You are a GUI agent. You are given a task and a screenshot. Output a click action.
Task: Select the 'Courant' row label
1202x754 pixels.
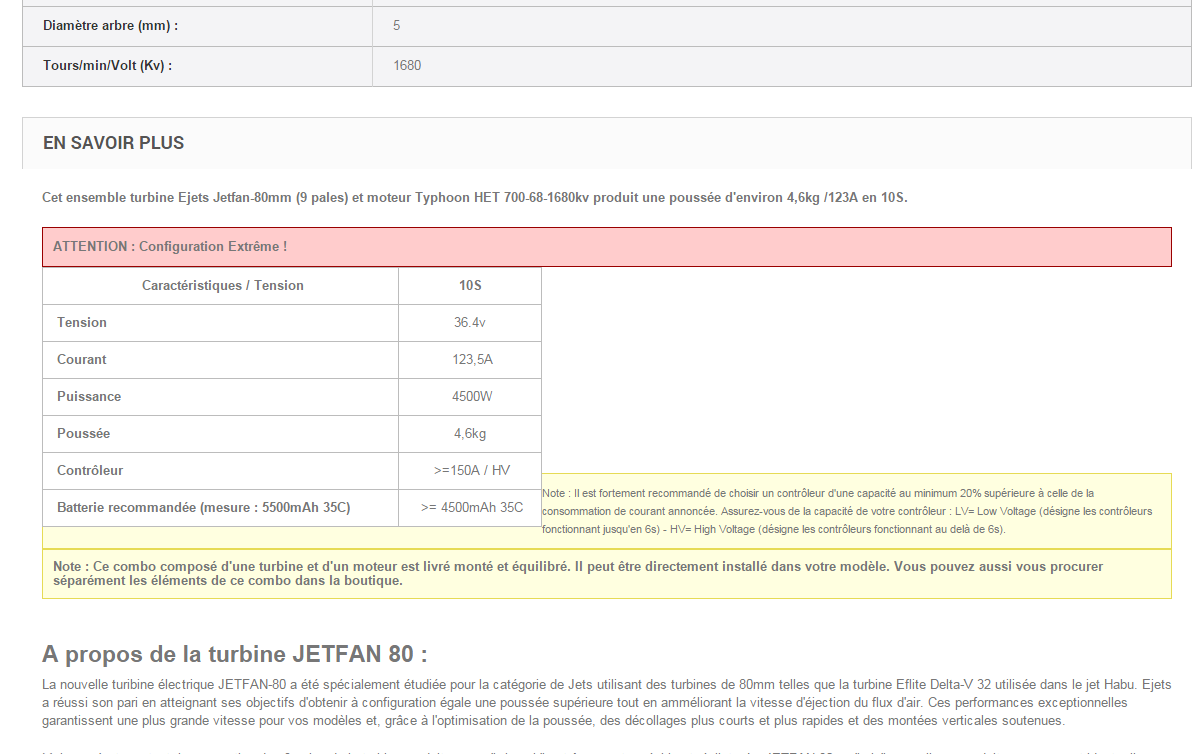click(82, 359)
